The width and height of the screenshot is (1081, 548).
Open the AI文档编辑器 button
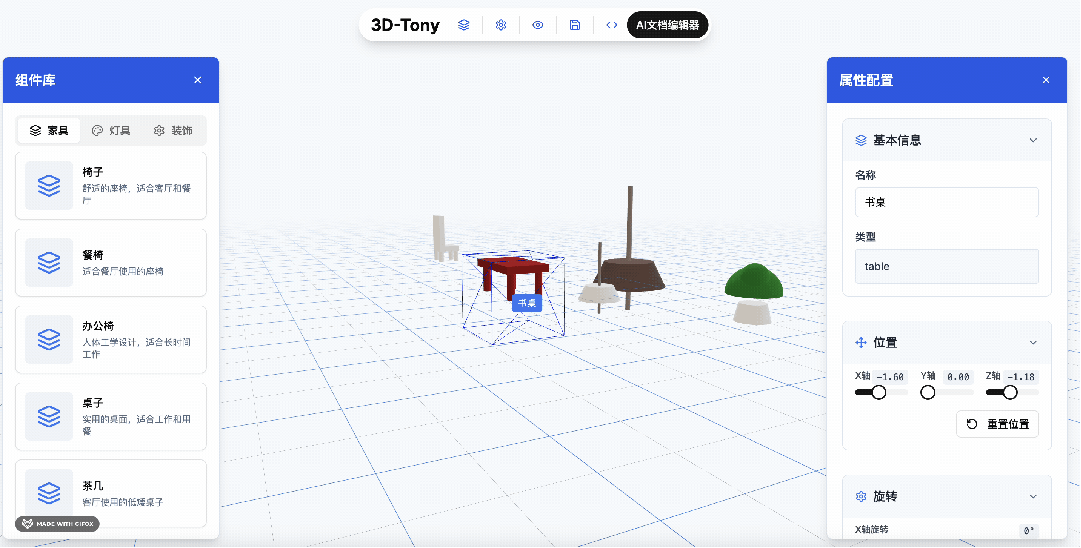tap(667, 25)
